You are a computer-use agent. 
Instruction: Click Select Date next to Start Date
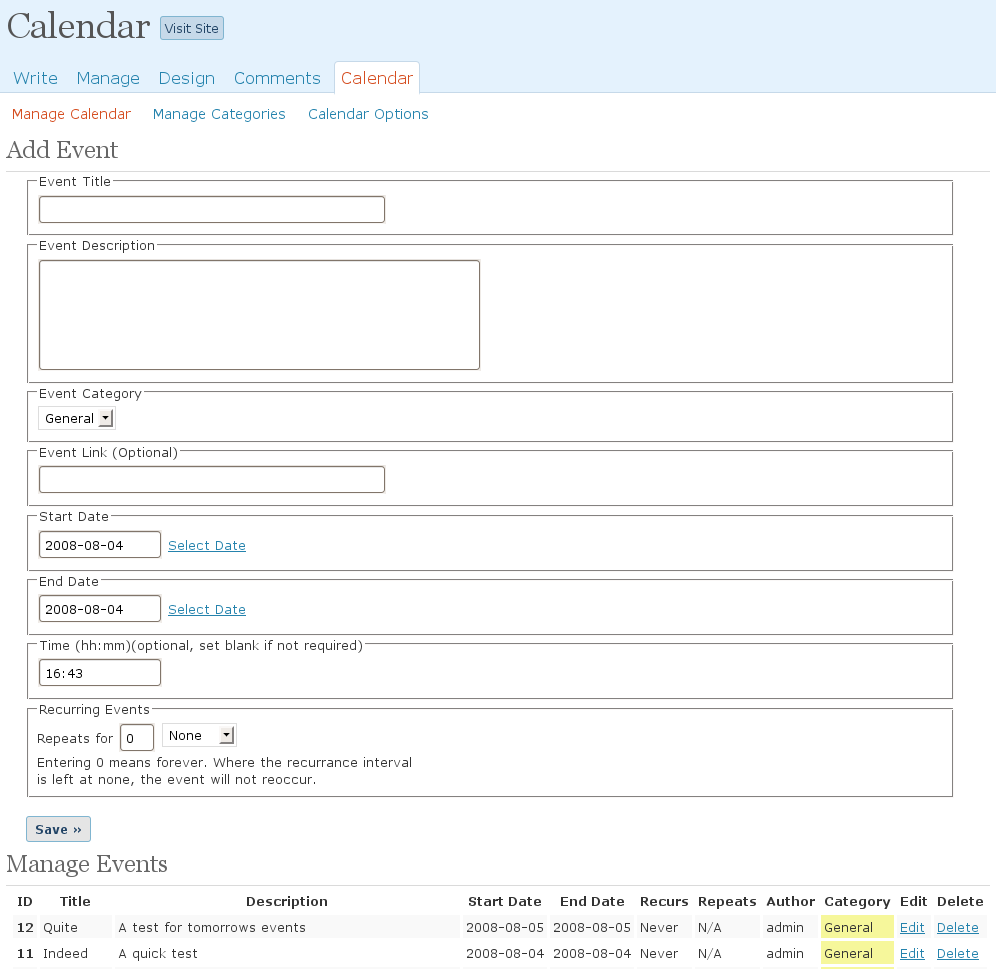coord(206,545)
